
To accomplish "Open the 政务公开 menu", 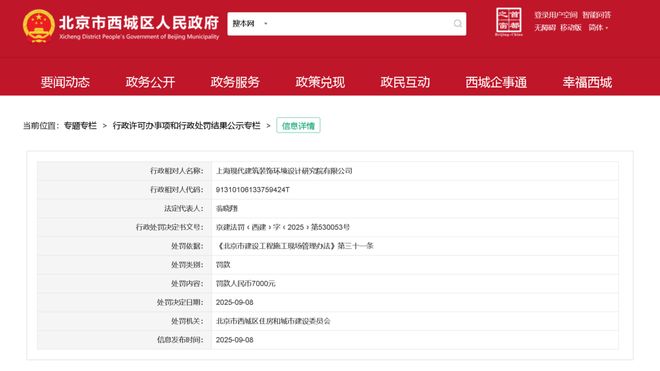I will tap(150, 82).
